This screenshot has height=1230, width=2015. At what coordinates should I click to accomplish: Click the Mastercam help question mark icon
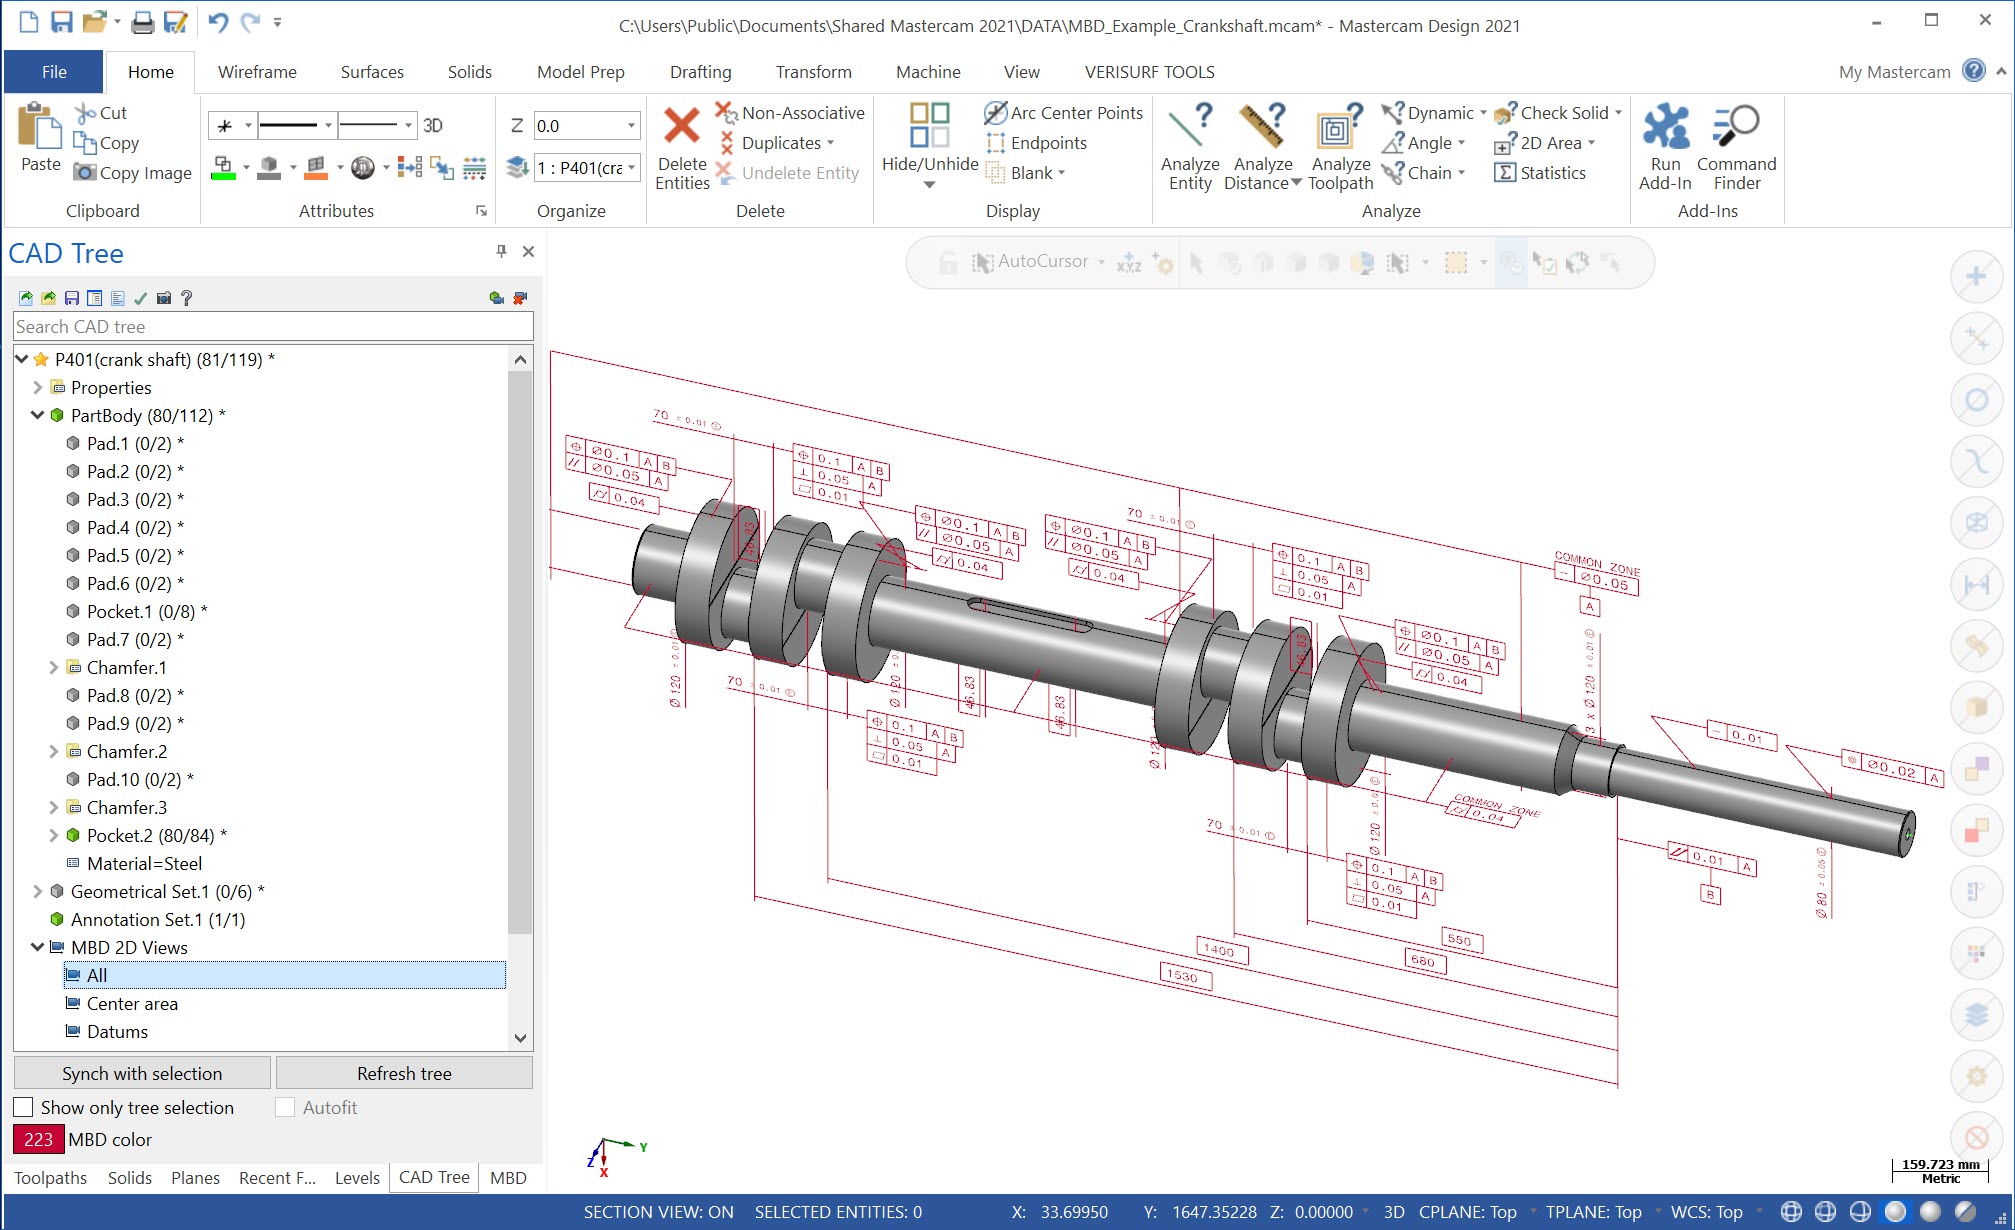1973,71
